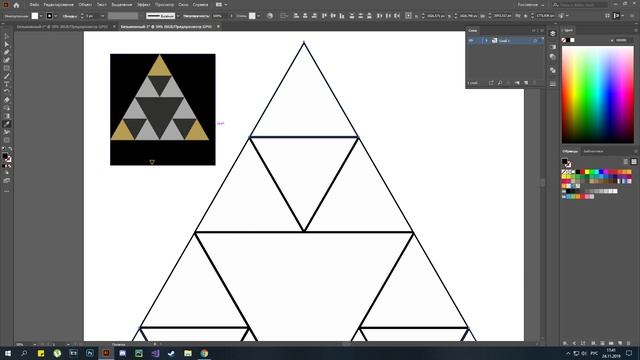This screenshot has height=360, width=640.
Task: Click target circle of layer Слой 1
Action: click(535, 41)
